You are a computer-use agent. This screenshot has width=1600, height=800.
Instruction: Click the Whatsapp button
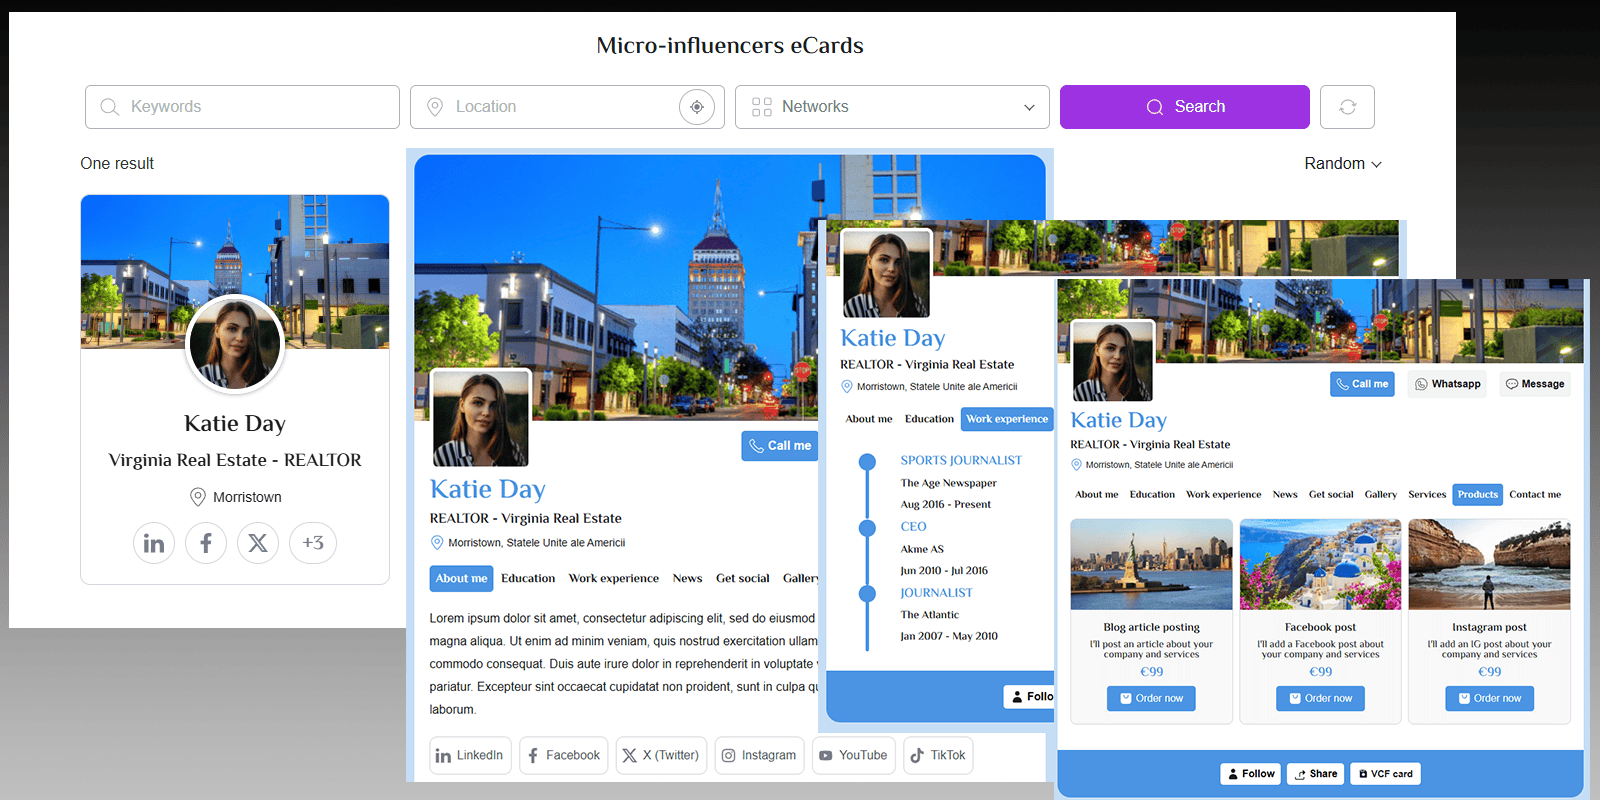click(x=1447, y=384)
